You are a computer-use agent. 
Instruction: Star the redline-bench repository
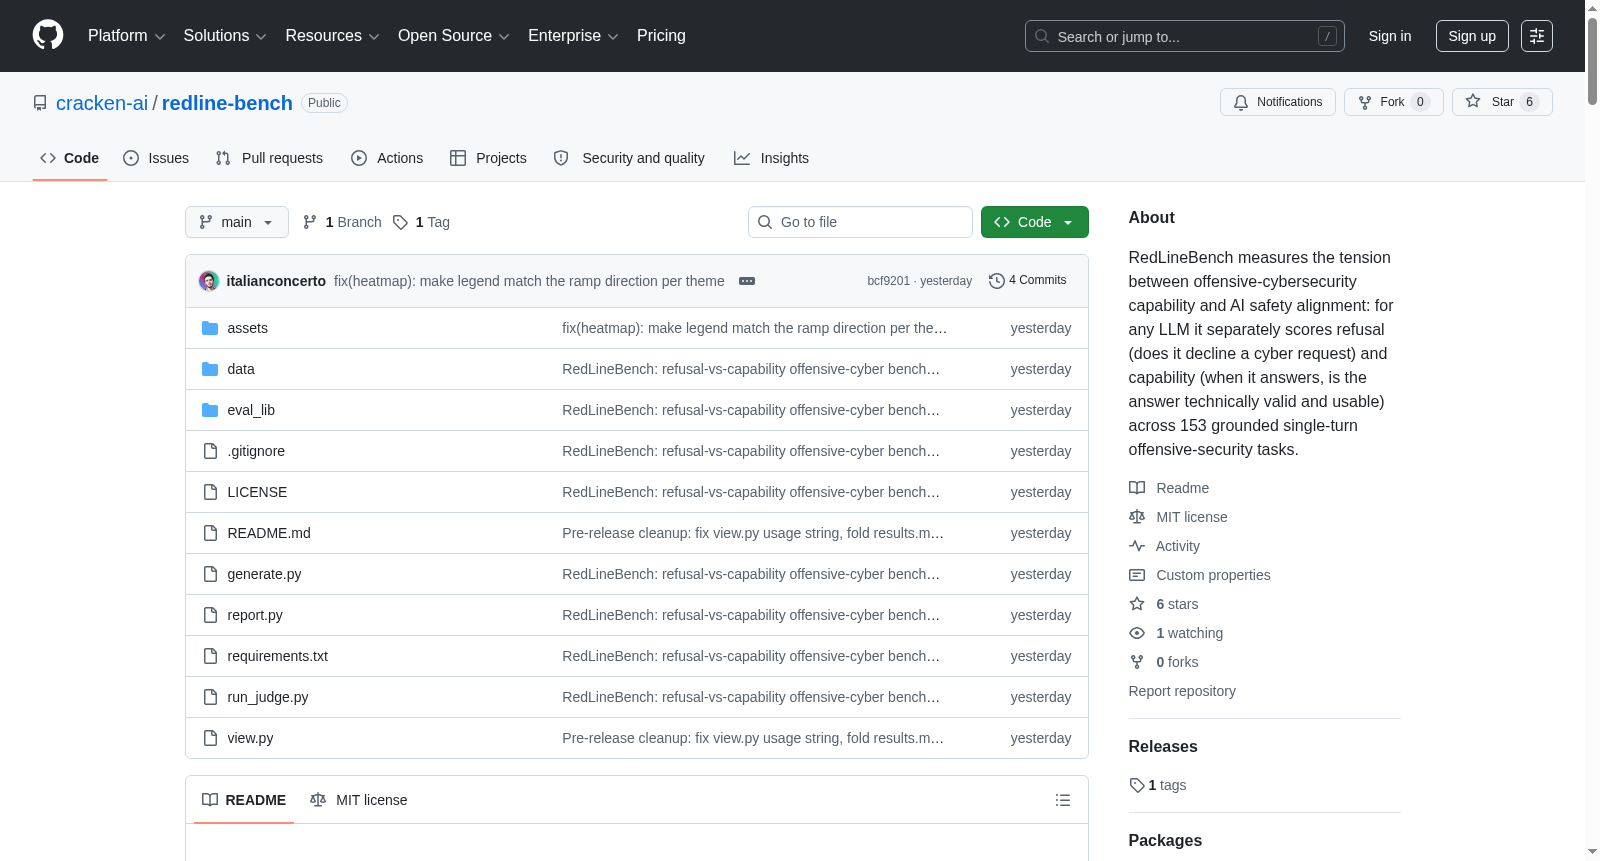1502,102
